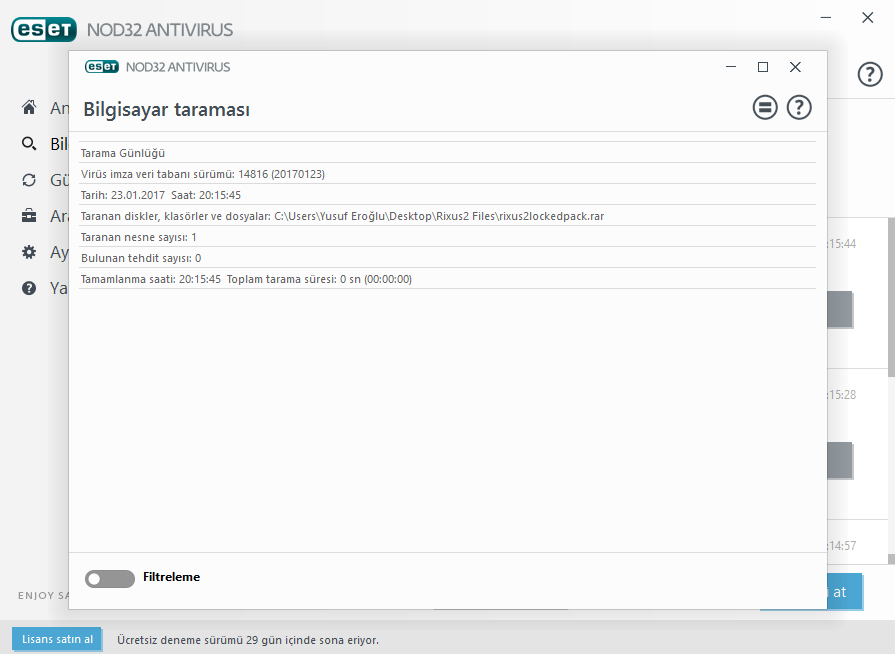
Task: Click the main window vertical scrollbar
Action: pyautogui.click(x=891, y=297)
